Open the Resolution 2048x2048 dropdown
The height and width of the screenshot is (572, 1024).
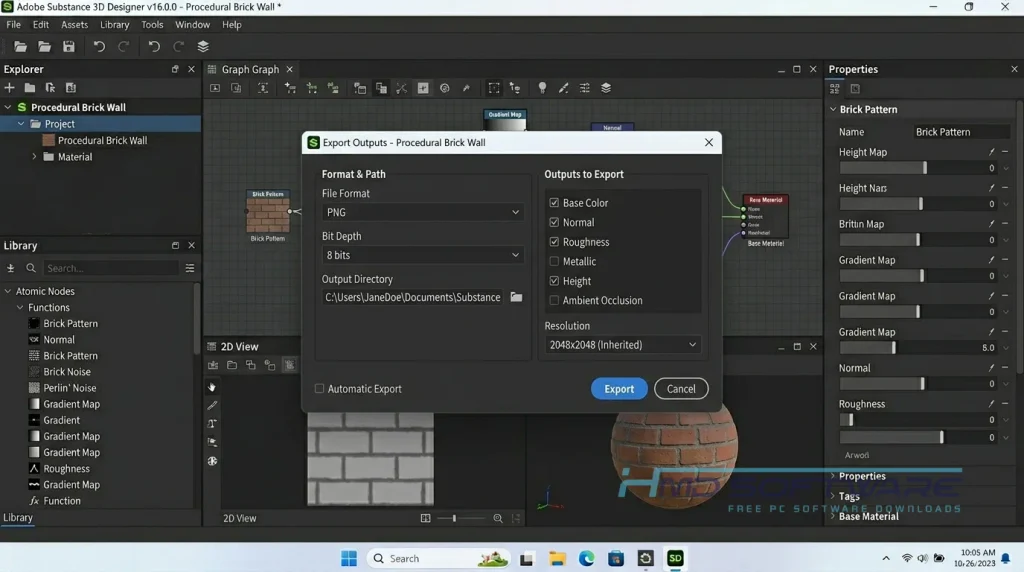tap(622, 345)
